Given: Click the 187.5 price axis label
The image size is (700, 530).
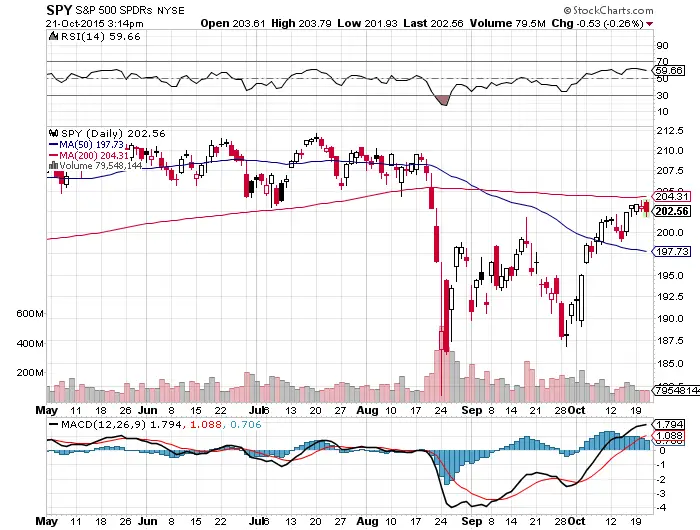Looking at the screenshot, I should coord(670,341).
